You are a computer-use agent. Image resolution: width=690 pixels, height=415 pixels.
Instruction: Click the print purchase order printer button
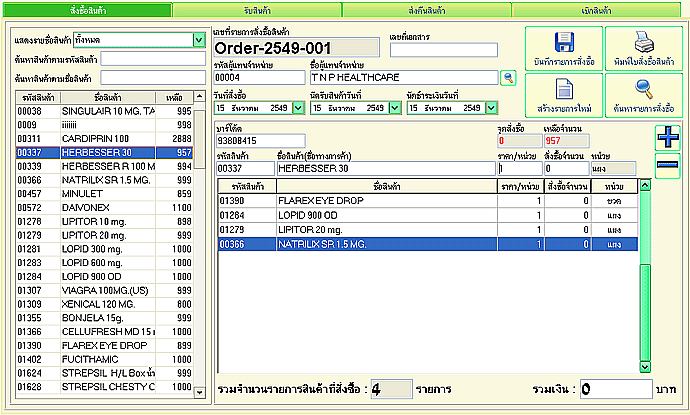pyautogui.click(x=644, y=48)
